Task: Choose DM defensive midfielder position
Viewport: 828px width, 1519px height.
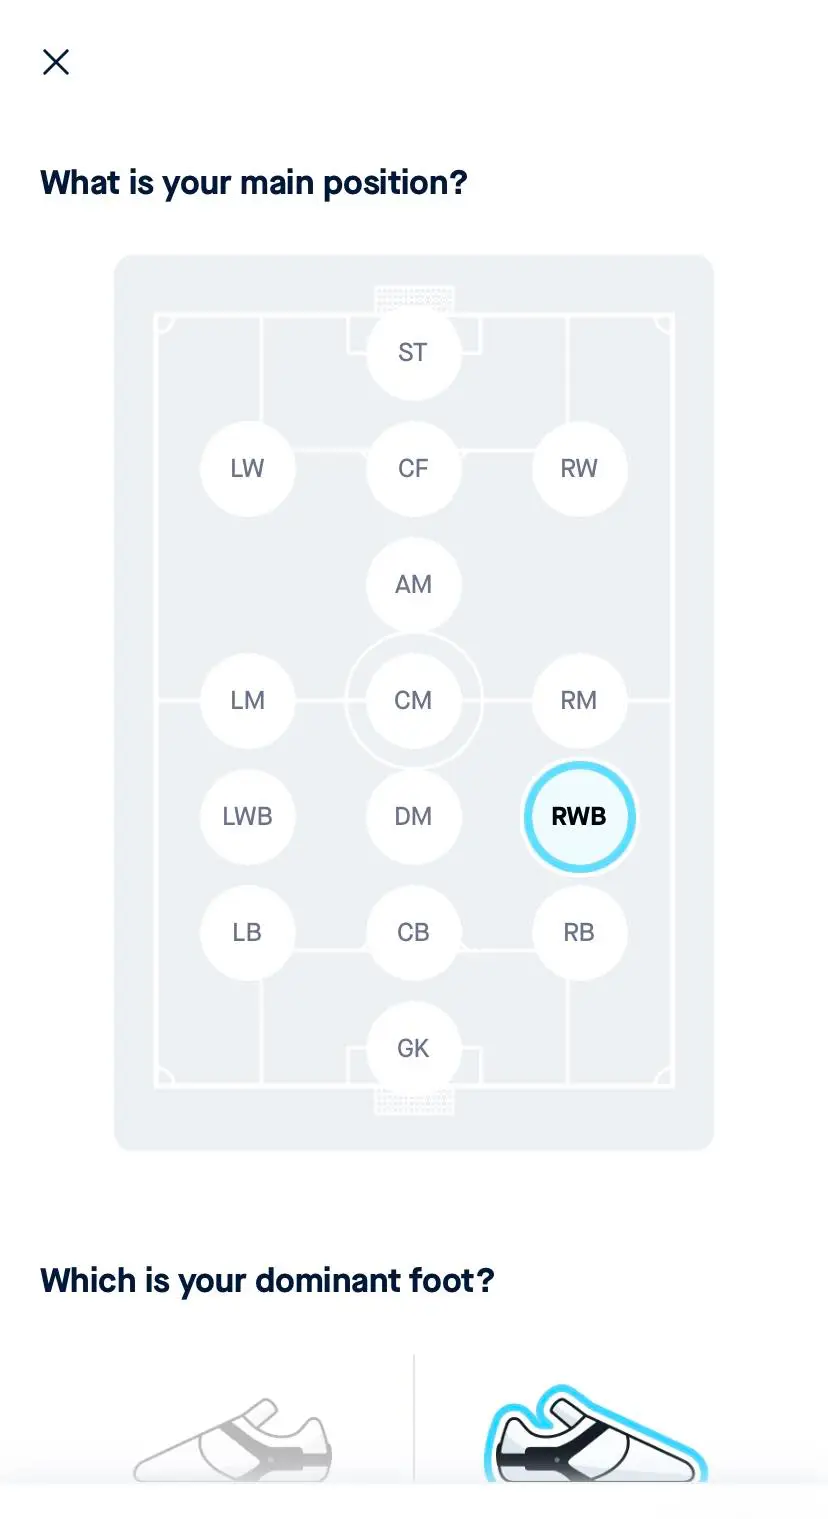Action: (x=413, y=816)
